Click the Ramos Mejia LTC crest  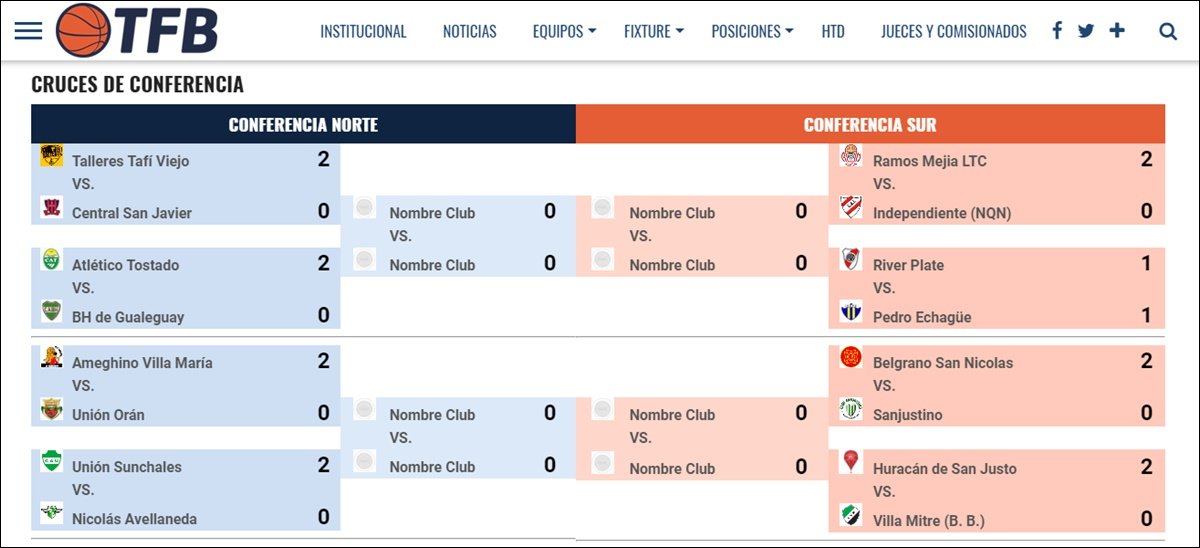[851, 155]
